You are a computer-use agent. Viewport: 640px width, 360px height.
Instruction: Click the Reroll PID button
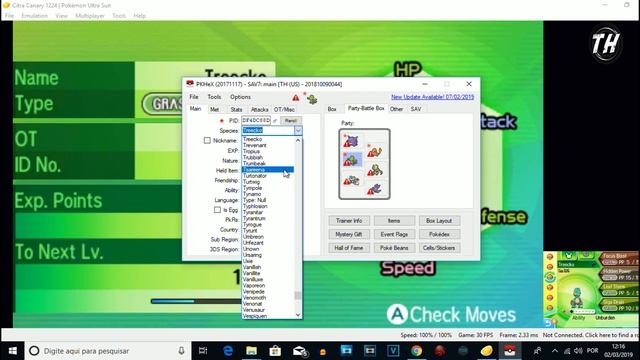pos(291,121)
